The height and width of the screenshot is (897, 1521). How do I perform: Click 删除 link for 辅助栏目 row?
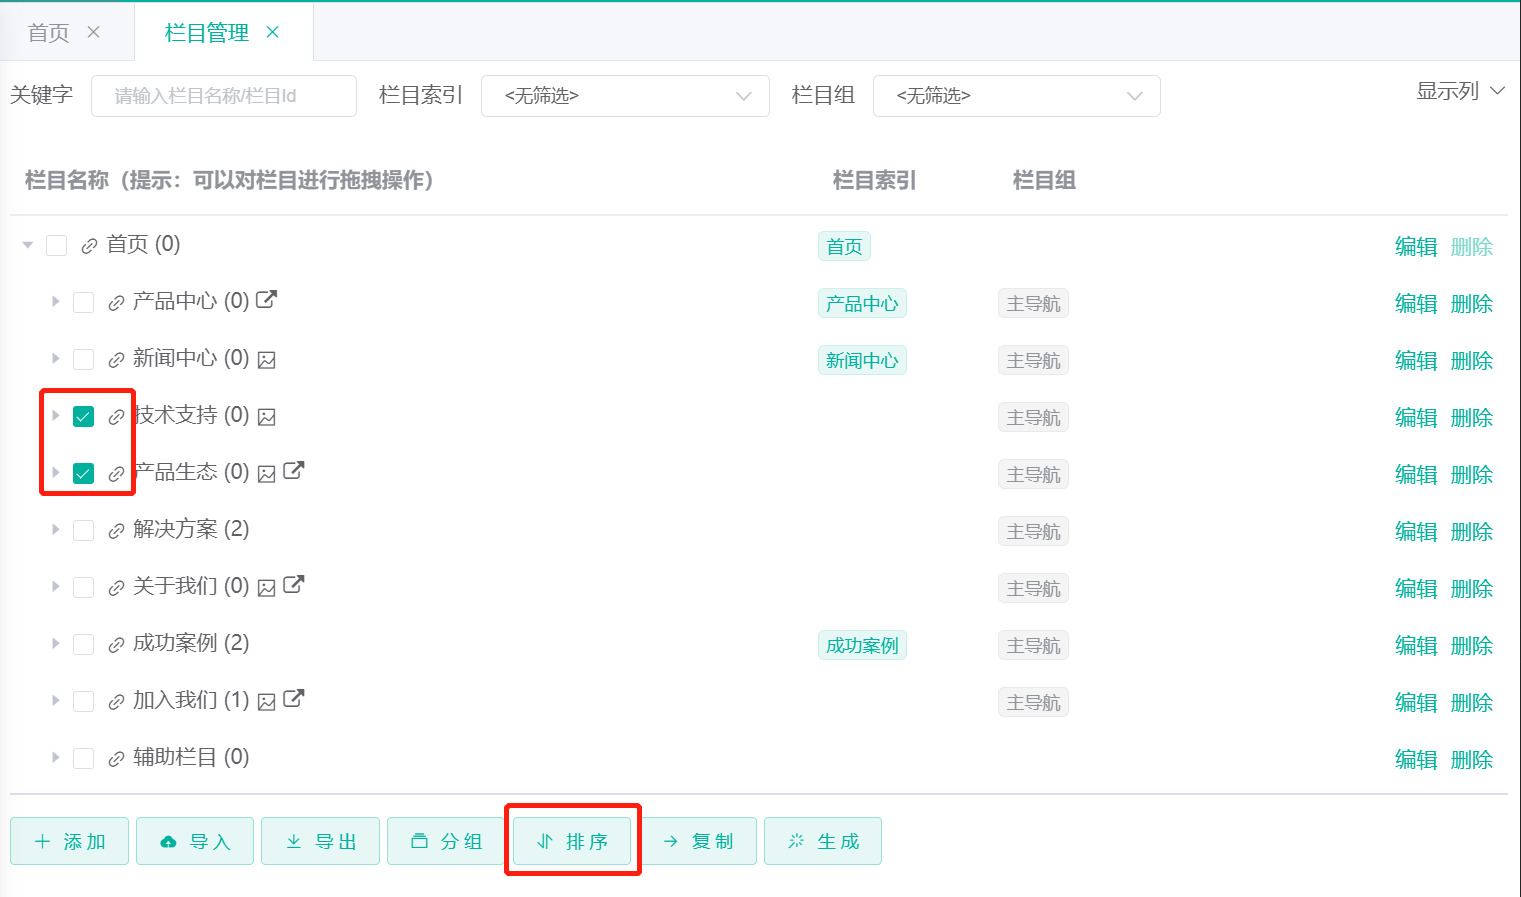pyautogui.click(x=1471, y=760)
